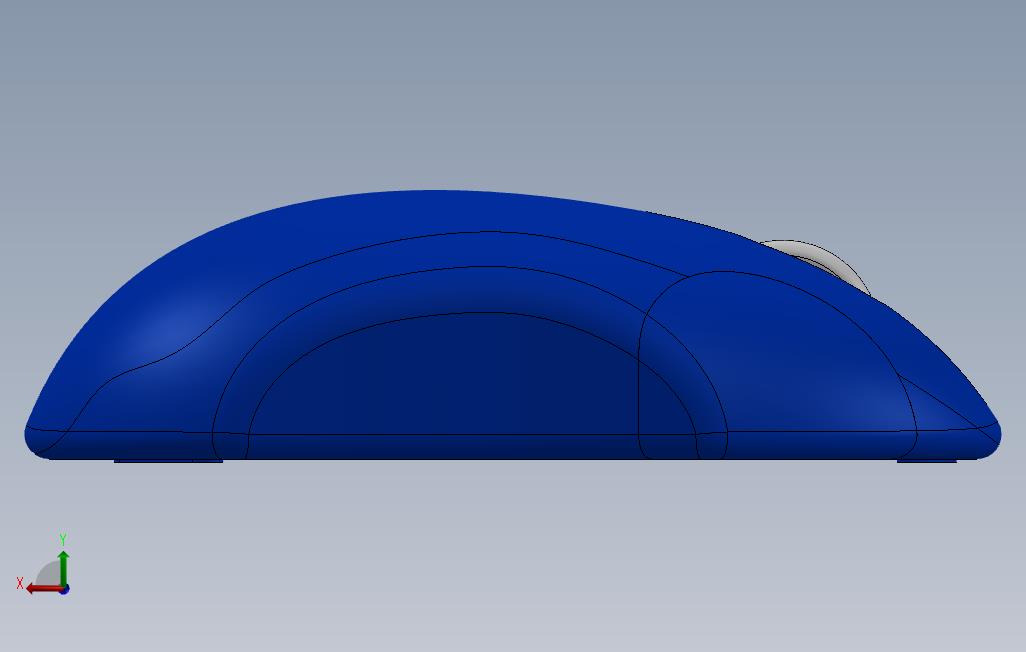This screenshot has width=1026, height=652.
Task: Pick the left foot pad under the mouse
Action: click(168, 461)
